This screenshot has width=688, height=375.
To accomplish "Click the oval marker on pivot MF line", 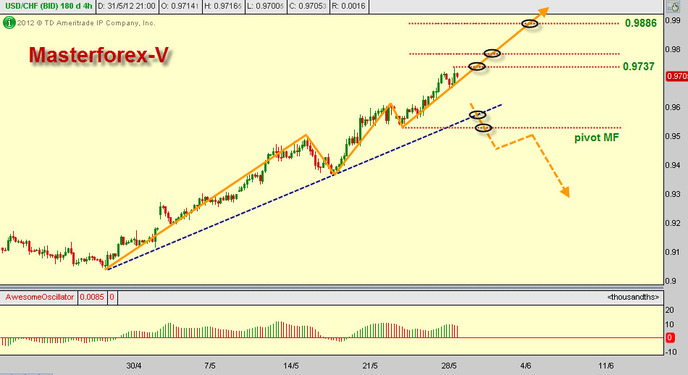I will 484,128.
